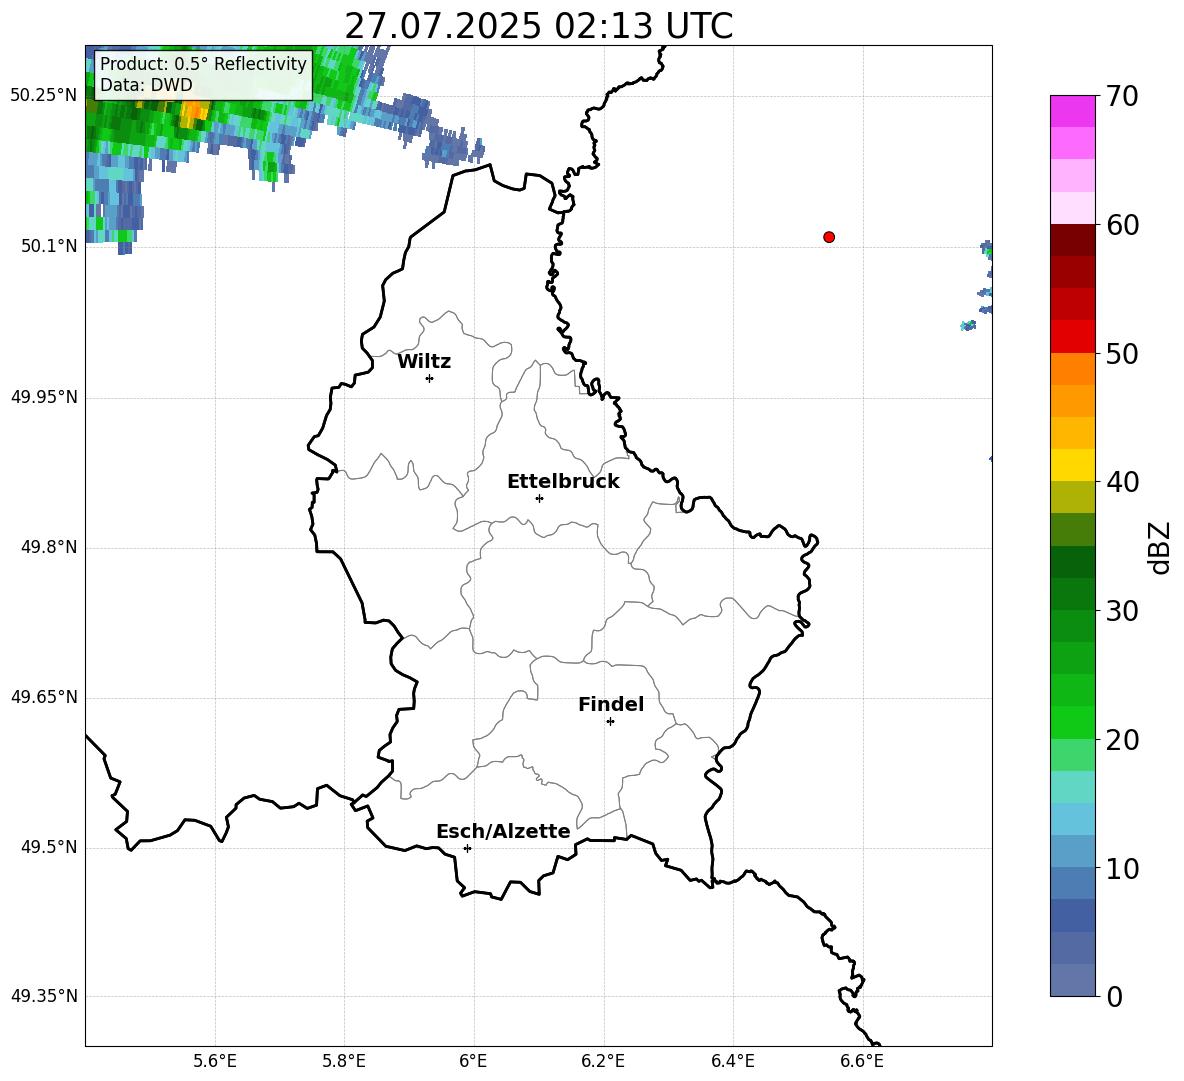
Task: Click the 49.65°N latitude label
Action: pos(43,697)
